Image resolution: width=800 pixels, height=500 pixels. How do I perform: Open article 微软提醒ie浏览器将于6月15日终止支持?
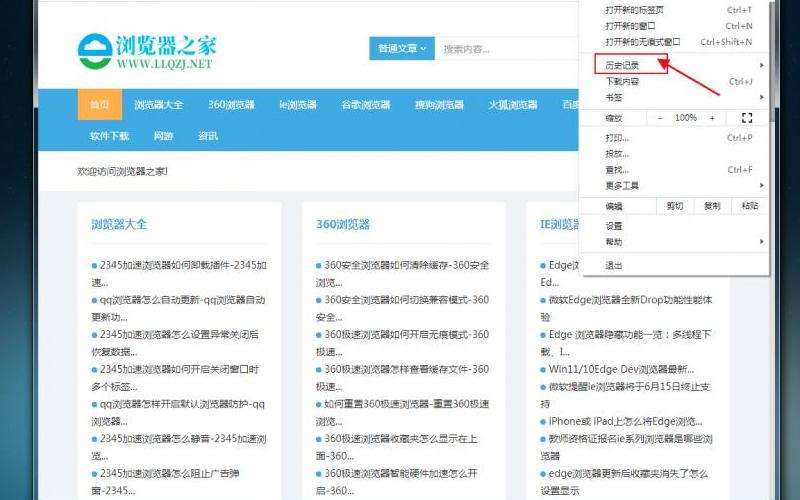coord(626,395)
